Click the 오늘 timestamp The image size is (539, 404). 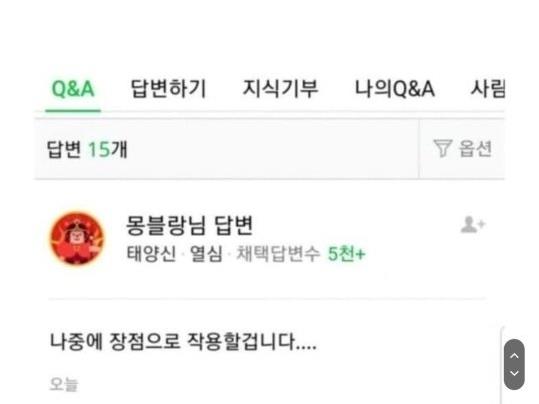click(64, 384)
